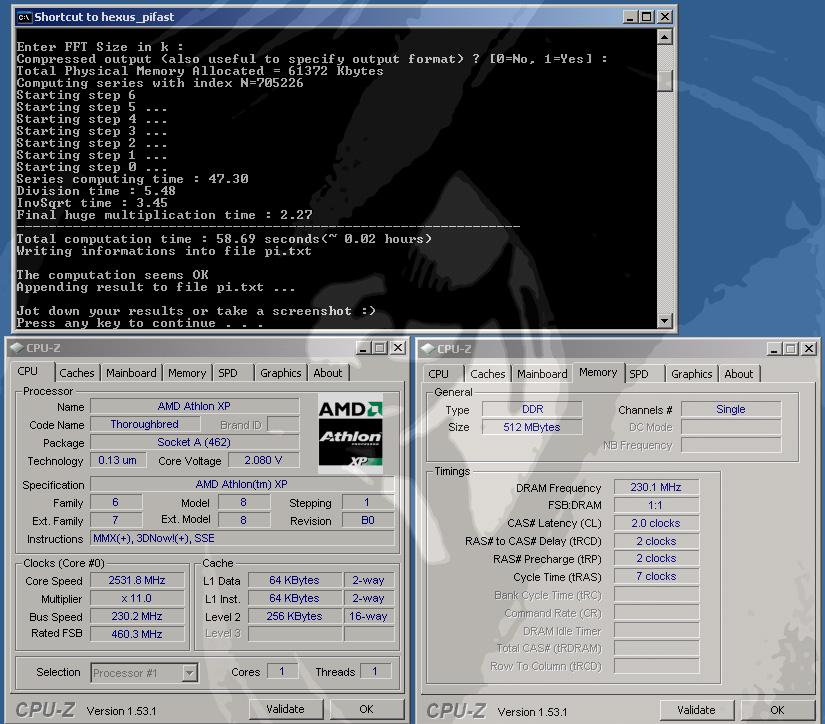The height and width of the screenshot is (724, 825).
Task: Click the Technology value 0.13 um
Action: [x=117, y=460]
